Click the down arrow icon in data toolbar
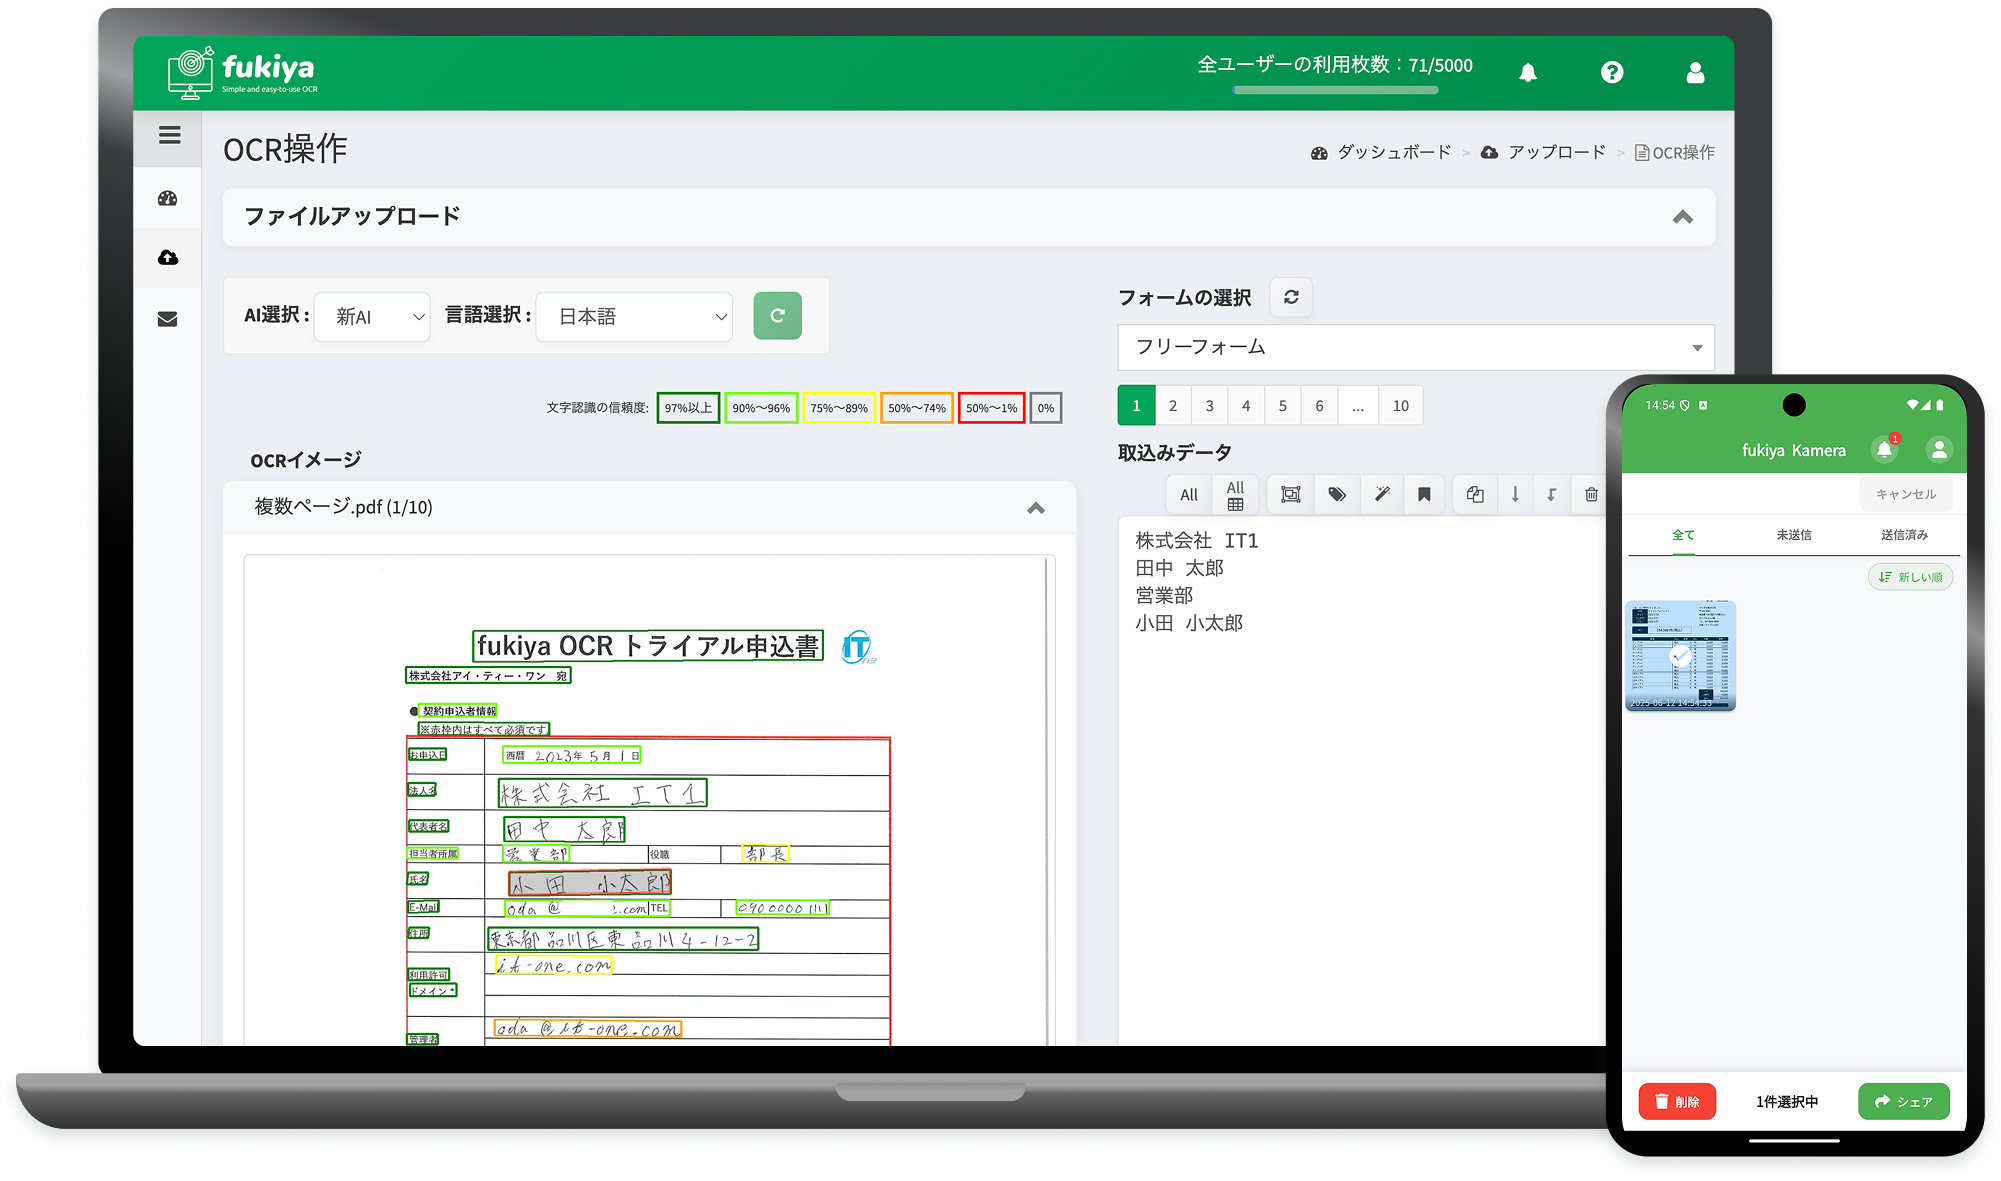 [1515, 494]
